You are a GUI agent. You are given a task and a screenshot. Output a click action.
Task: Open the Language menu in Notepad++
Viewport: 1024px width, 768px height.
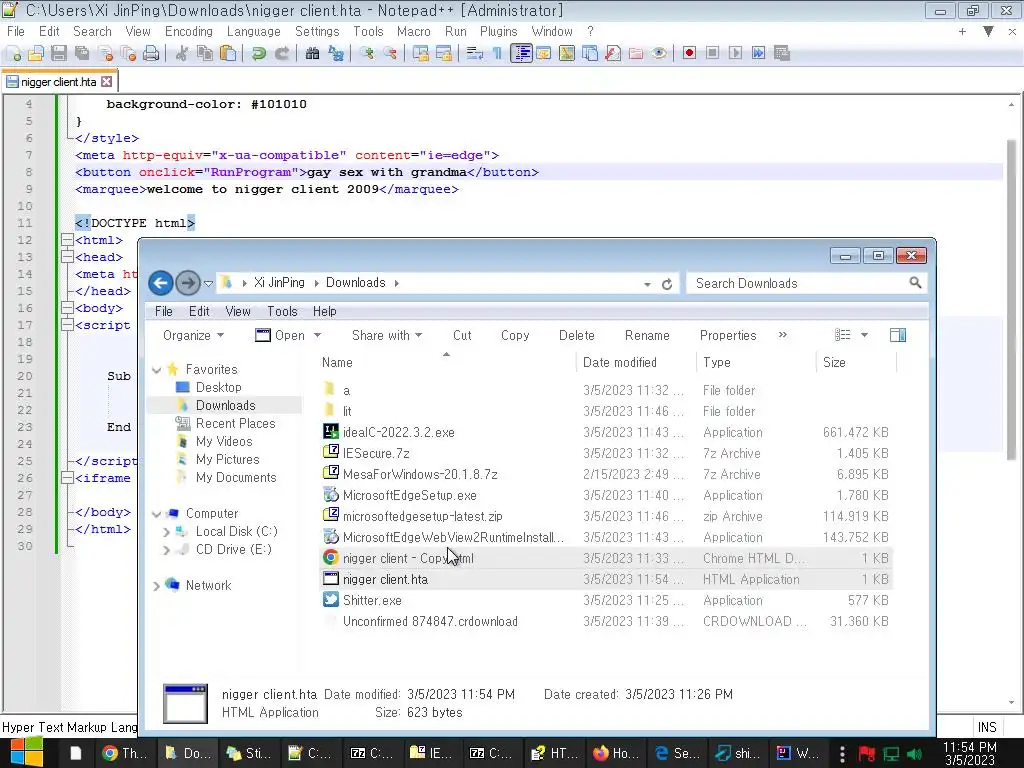[x=253, y=31]
